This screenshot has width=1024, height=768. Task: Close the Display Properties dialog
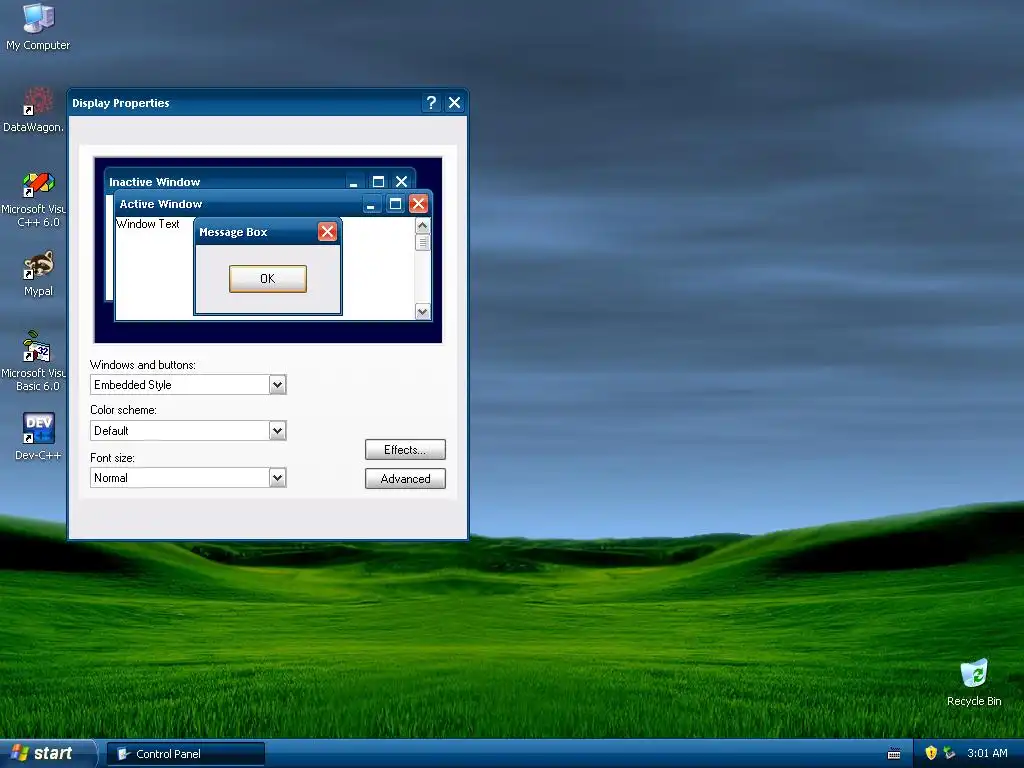tap(455, 103)
